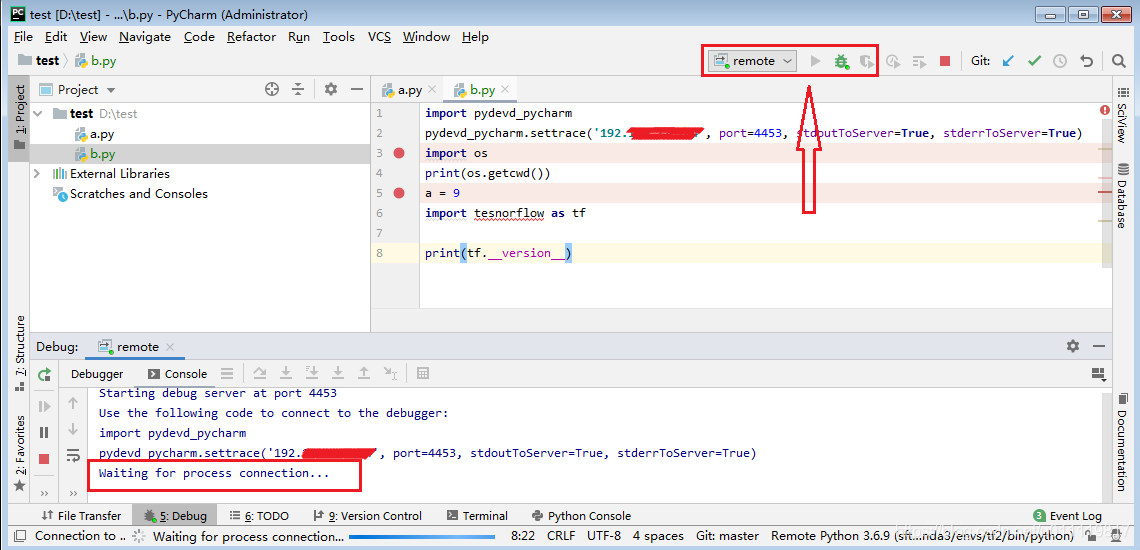Viewport: 1140px width, 550px height.
Task: Open the TODO tool window
Action: [x=259, y=515]
